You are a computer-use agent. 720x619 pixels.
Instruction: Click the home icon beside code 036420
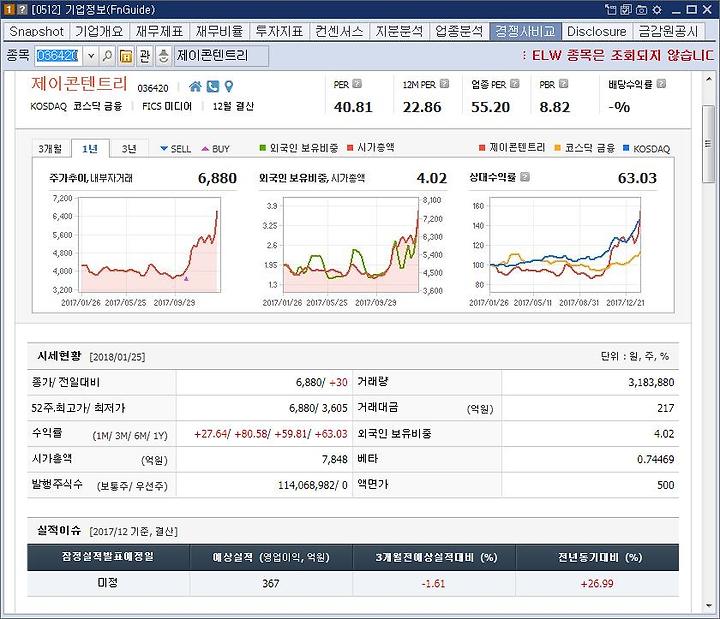(x=195, y=86)
